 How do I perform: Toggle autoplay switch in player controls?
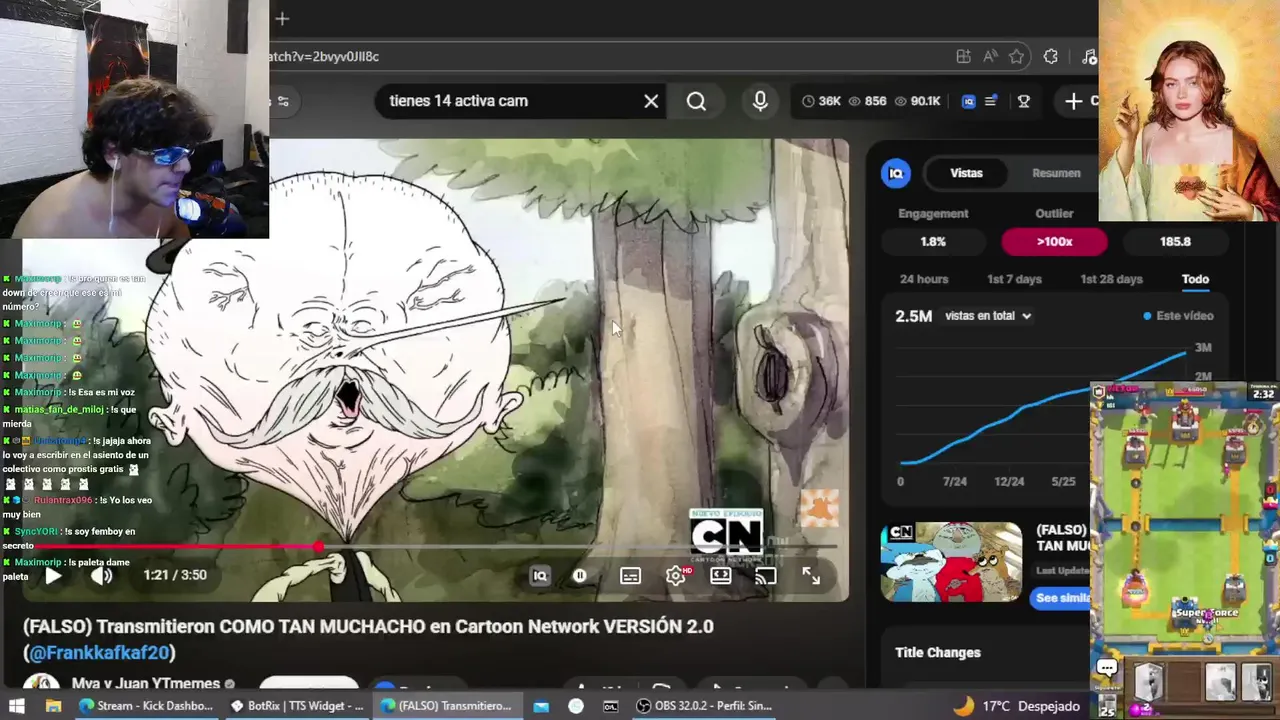[580, 576]
